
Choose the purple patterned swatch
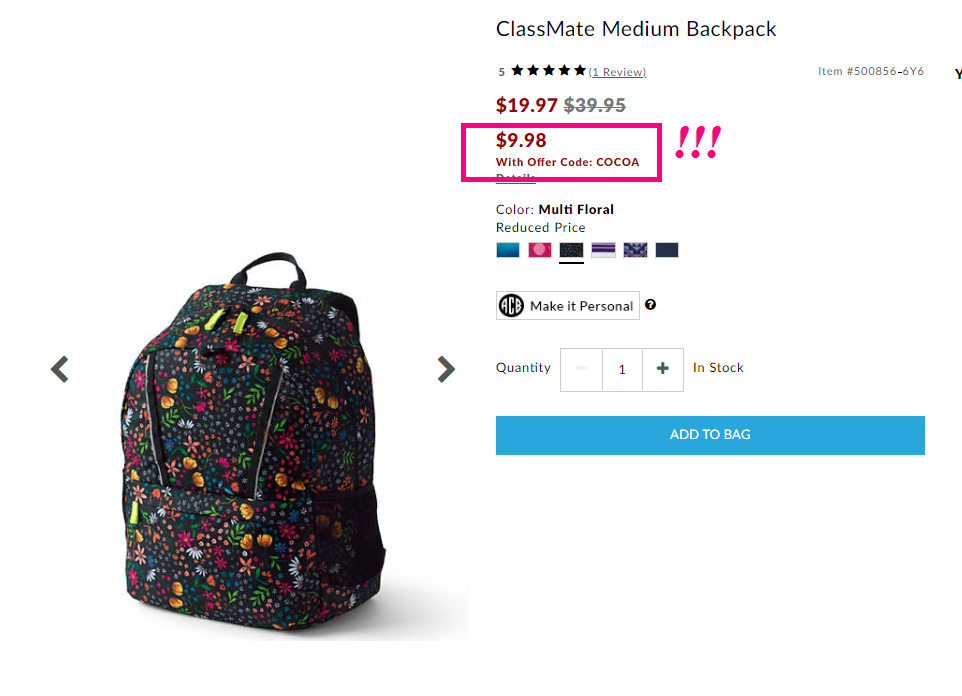click(635, 250)
